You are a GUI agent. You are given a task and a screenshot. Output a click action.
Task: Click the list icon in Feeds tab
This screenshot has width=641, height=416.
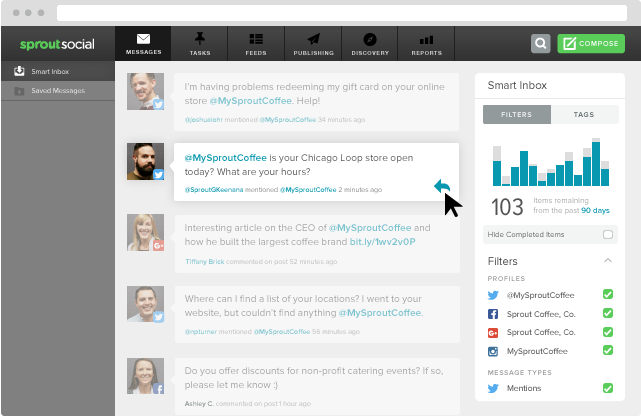[256, 39]
